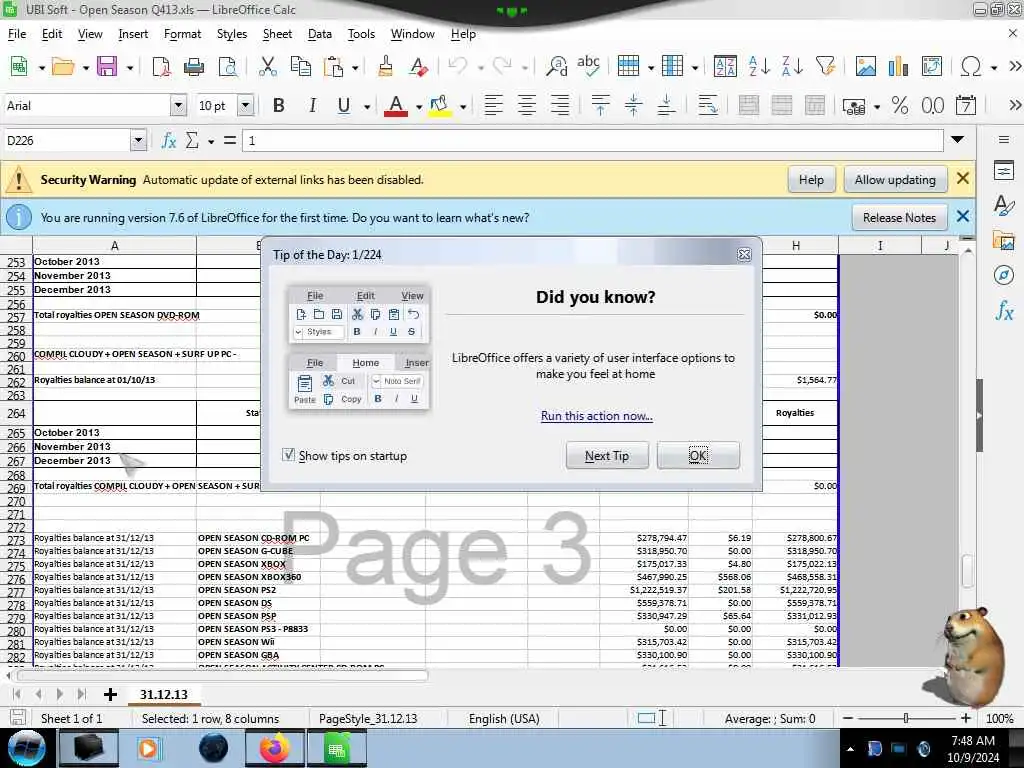Open the sidebar Properties icon

coord(1004,171)
